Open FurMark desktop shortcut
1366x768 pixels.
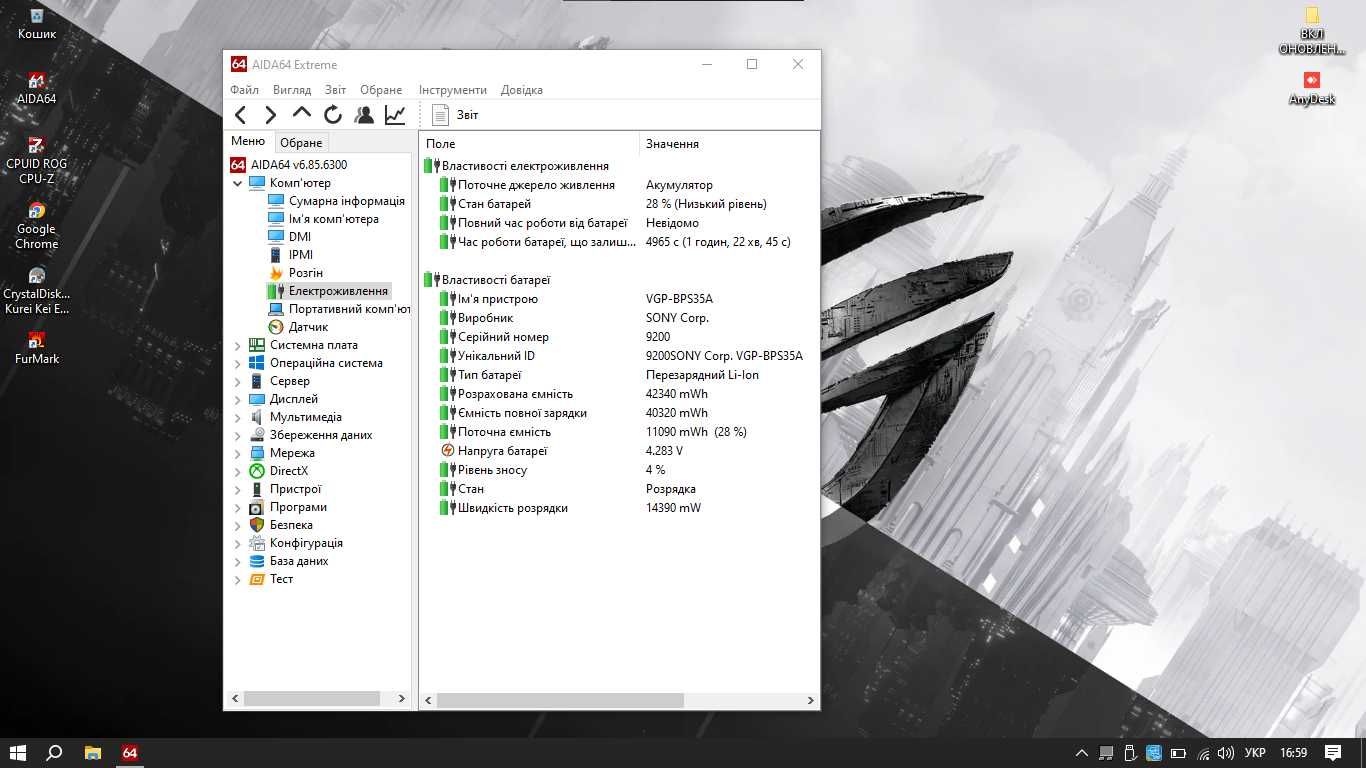[x=36, y=347]
